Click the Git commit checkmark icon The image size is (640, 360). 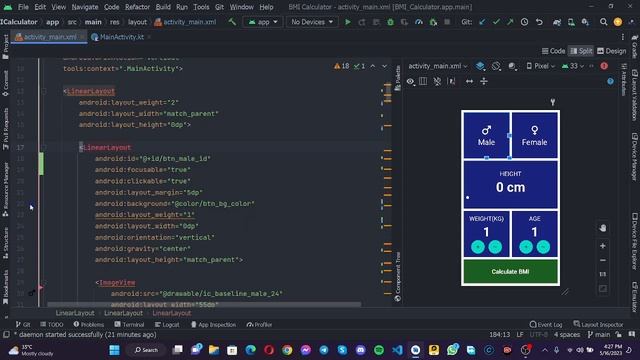point(496,22)
